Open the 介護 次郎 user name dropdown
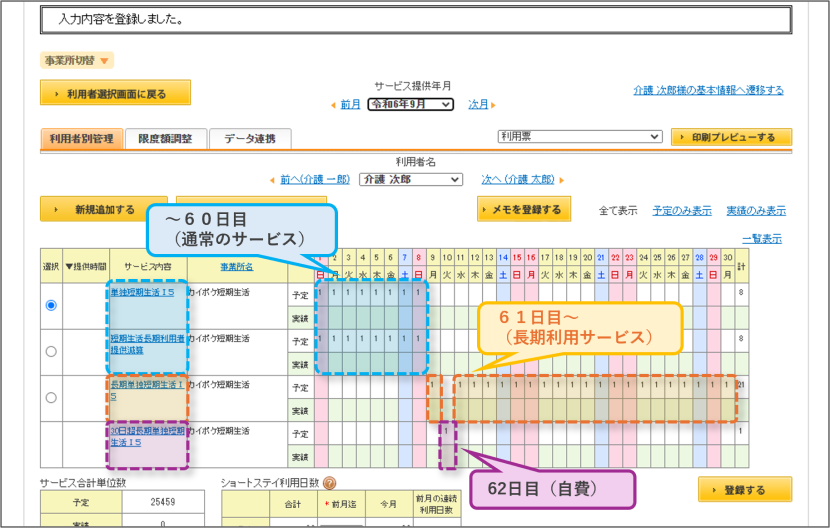 click(411, 180)
